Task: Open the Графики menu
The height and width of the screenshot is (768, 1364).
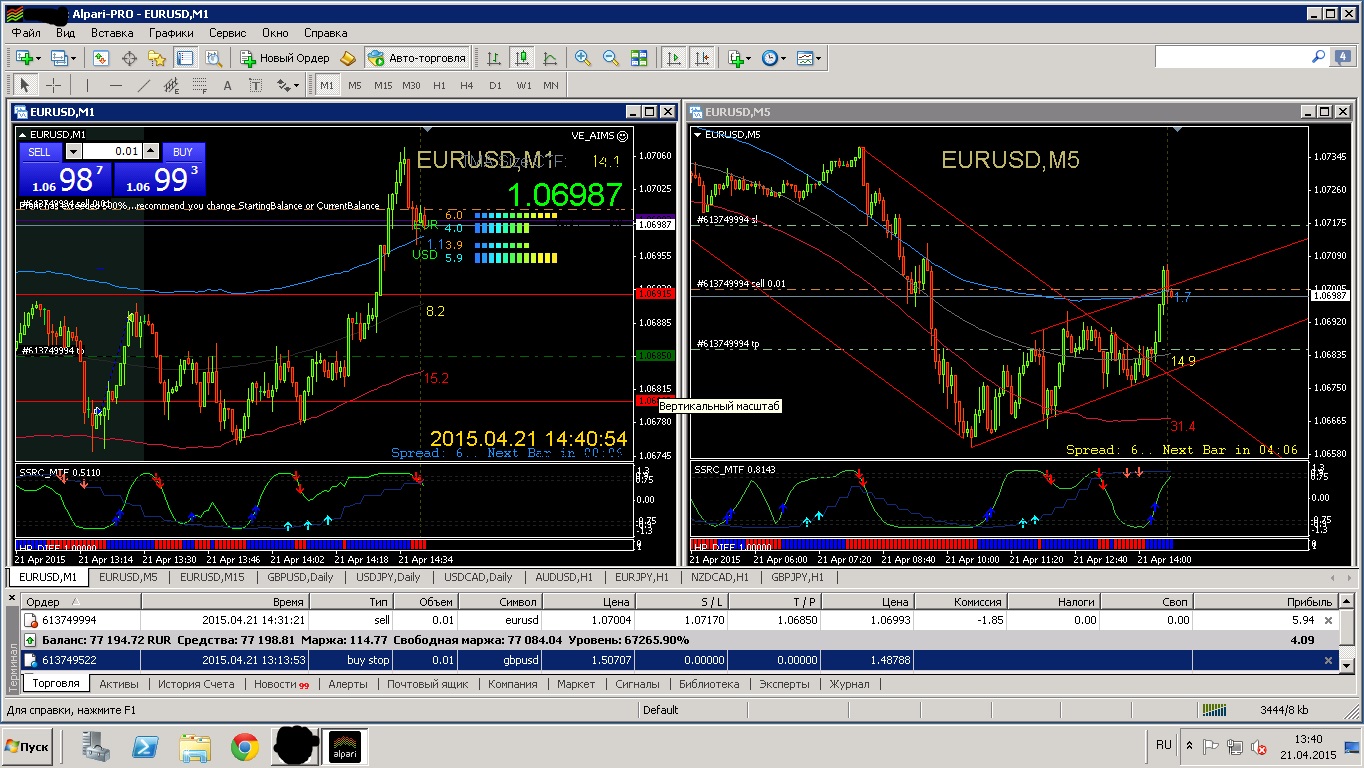Action: pos(171,32)
